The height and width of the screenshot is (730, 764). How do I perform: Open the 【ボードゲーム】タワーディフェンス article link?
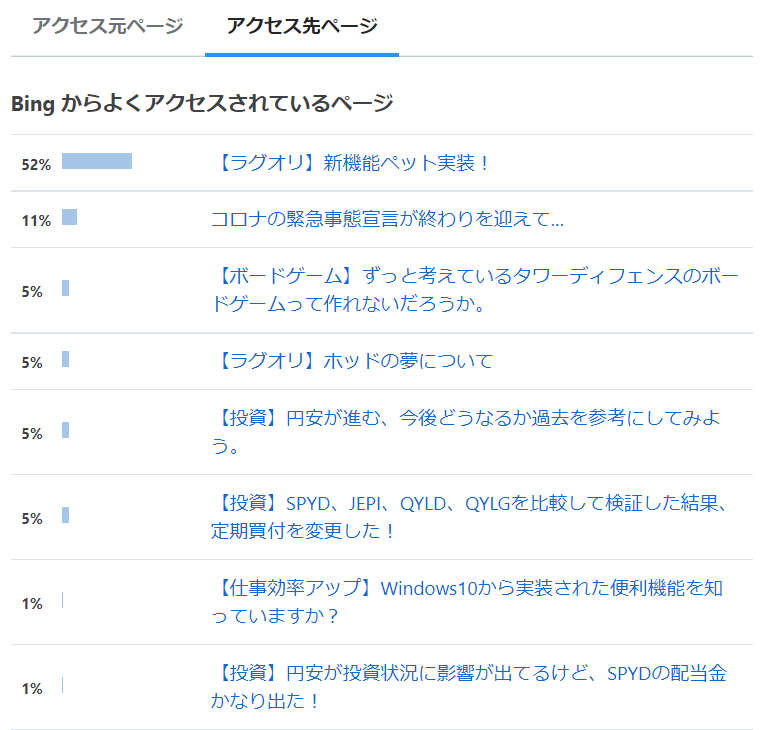click(x=475, y=290)
